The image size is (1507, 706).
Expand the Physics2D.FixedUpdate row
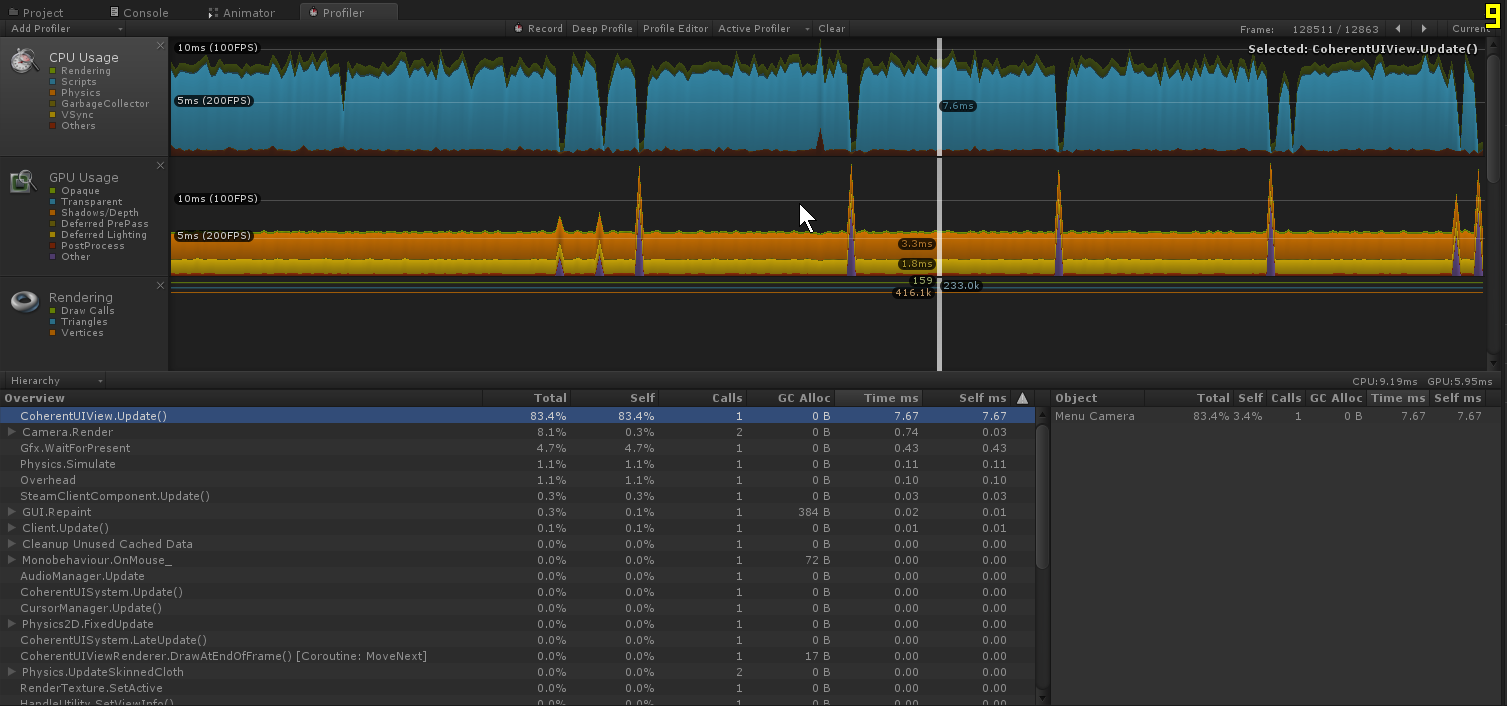[12, 624]
